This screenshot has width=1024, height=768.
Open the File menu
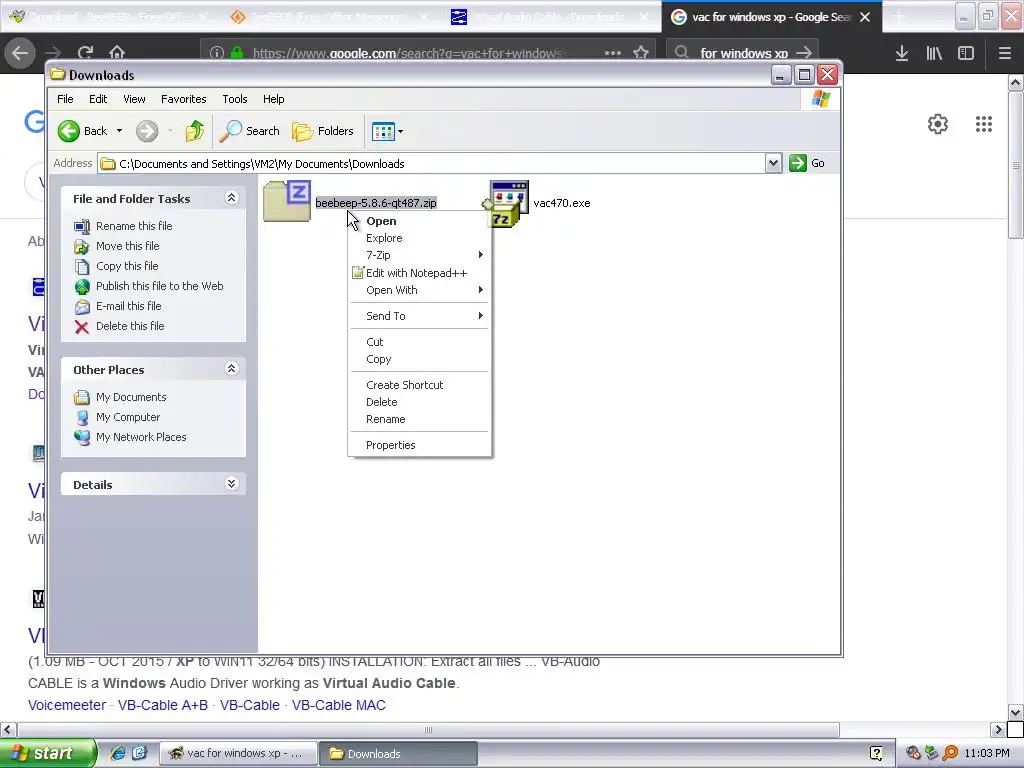point(65,99)
